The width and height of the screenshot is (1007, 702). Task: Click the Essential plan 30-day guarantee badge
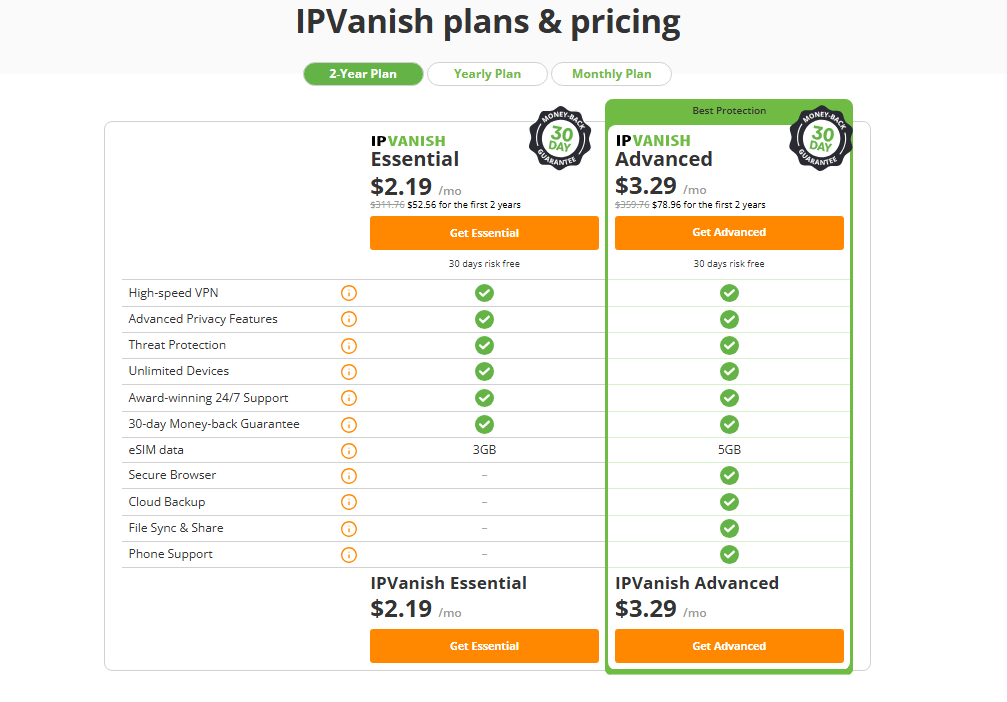560,138
